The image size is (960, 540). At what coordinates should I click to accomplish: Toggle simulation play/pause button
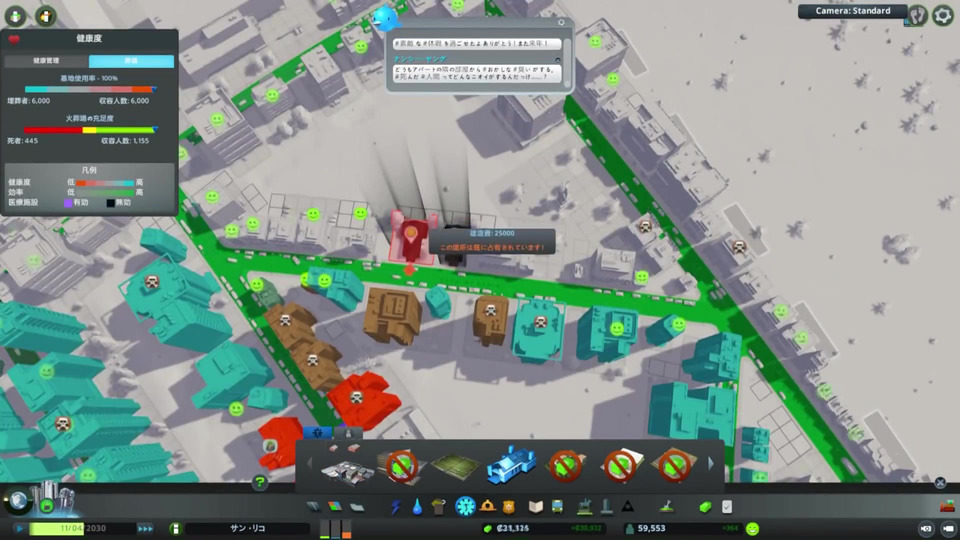(x=20, y=528)
